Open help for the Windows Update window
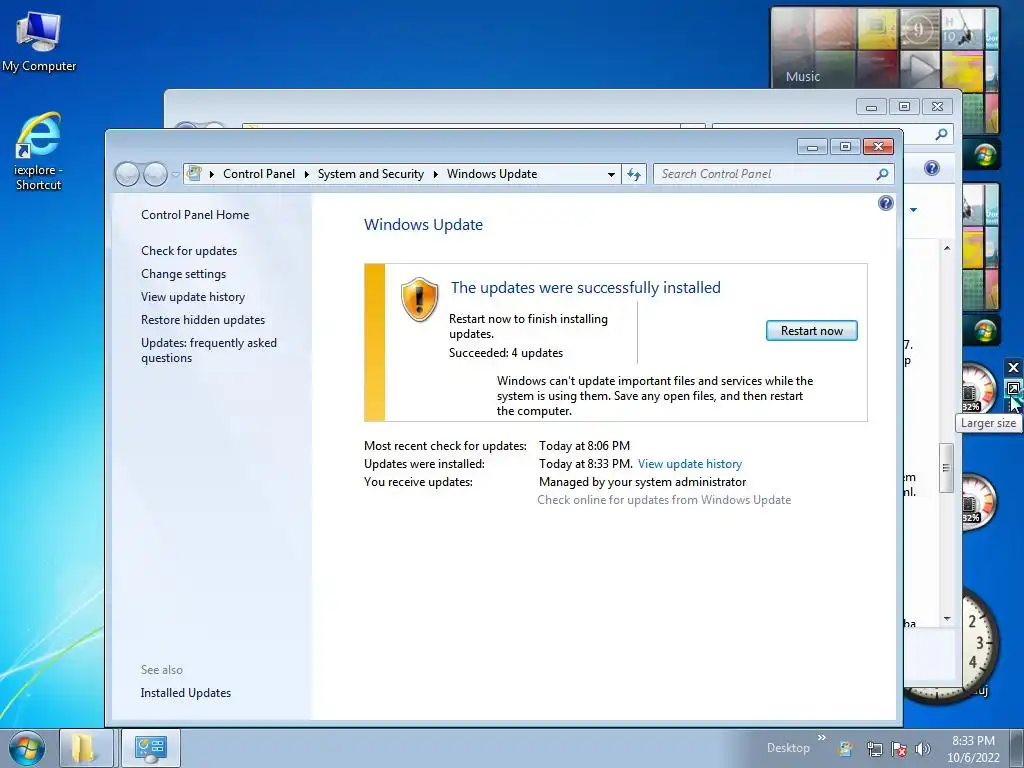The image size is (1024, 768). (x=886, y=203)
